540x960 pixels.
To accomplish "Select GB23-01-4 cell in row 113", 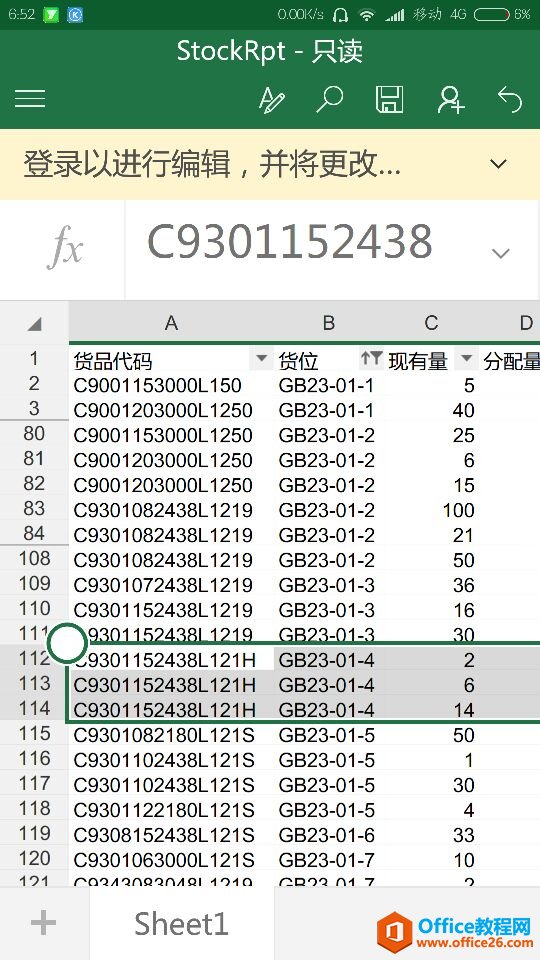I will (x=329, y=685).
